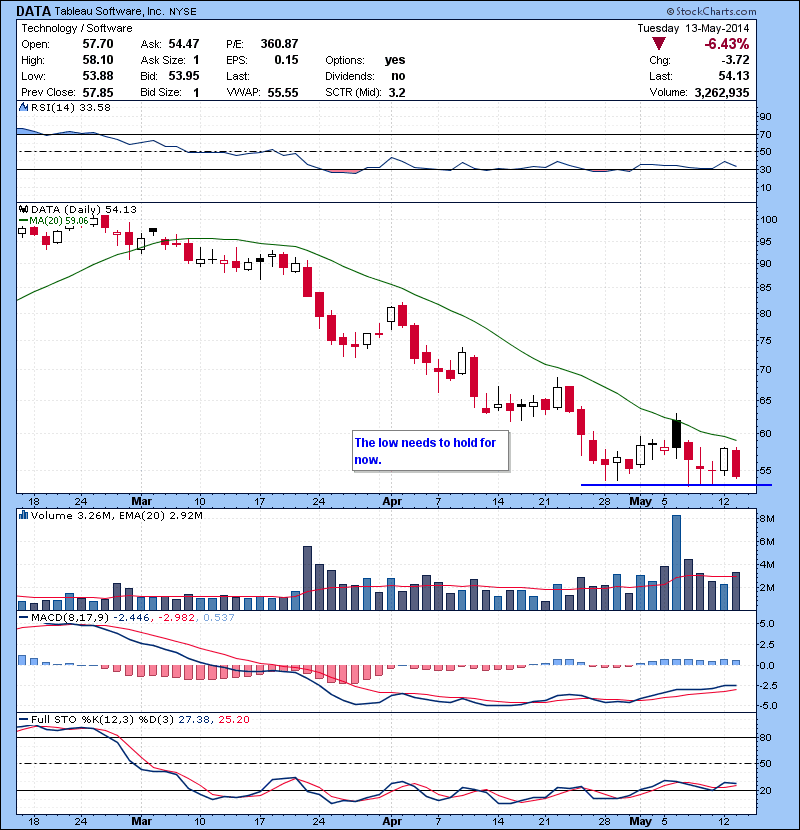
Task: Click the blue horizontal support line
Action: [x=676, y=484]
